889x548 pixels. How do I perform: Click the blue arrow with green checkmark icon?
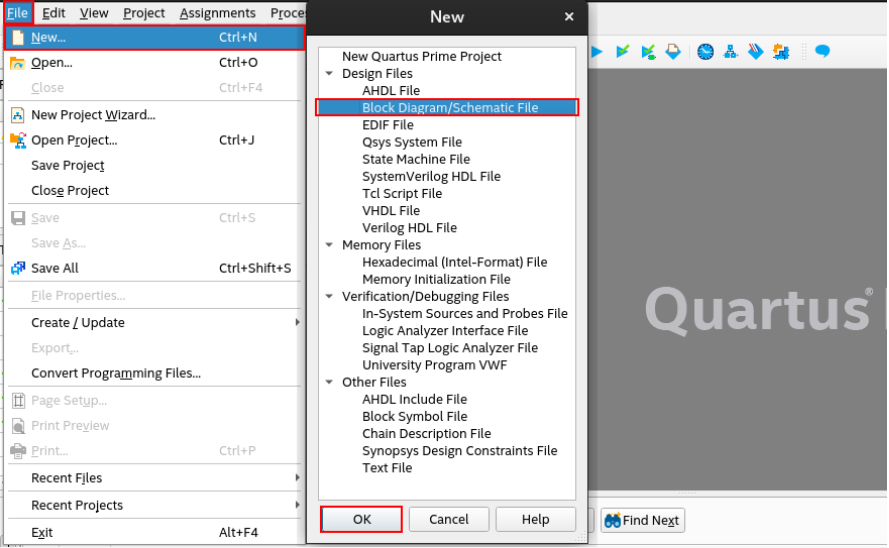tap(623, 52)
